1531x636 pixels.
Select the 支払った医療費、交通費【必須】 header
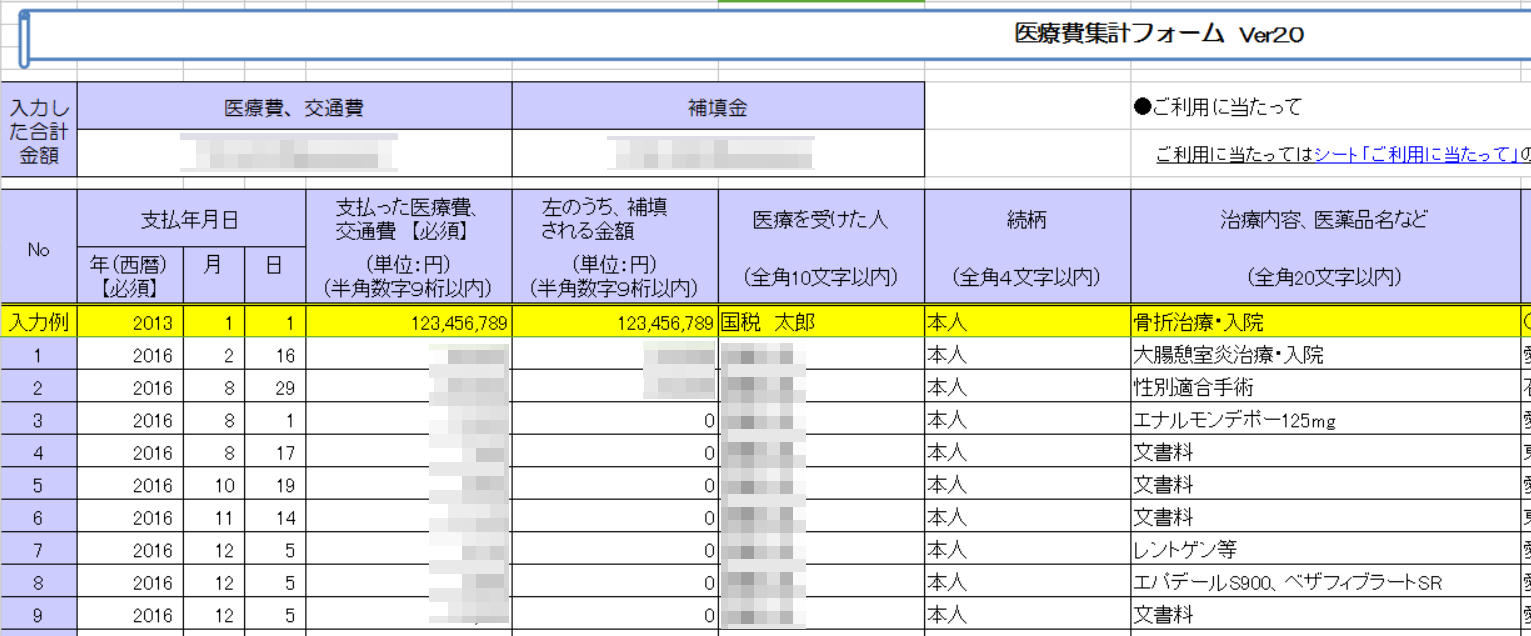[x=409, y=247]
